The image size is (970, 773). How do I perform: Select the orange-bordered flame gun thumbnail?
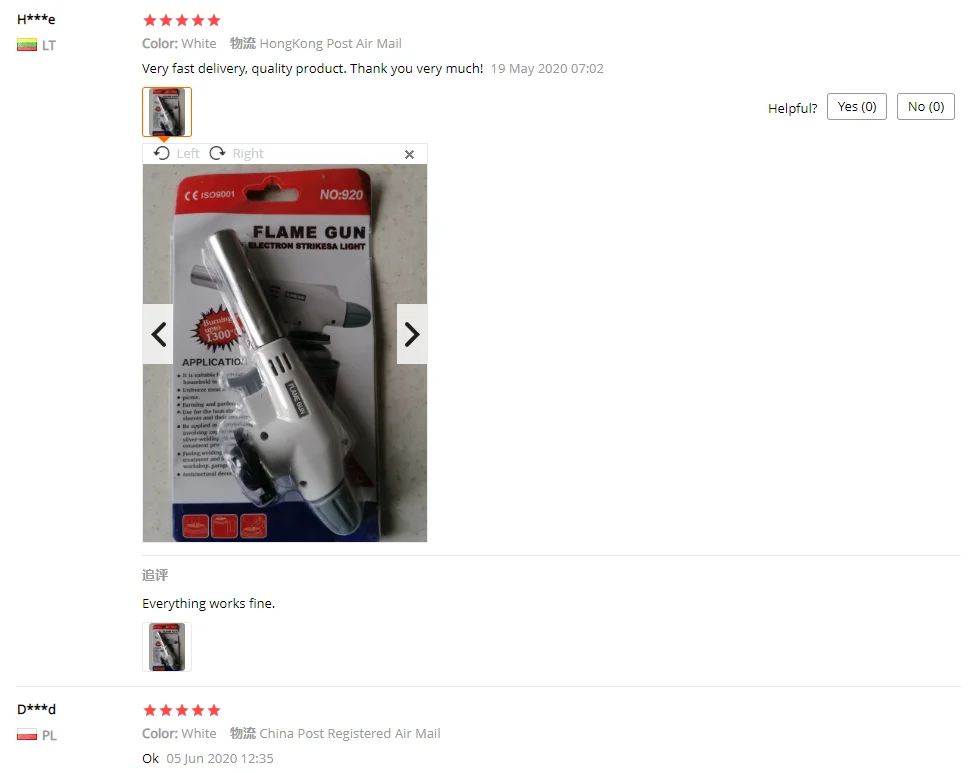pos(167,112)
